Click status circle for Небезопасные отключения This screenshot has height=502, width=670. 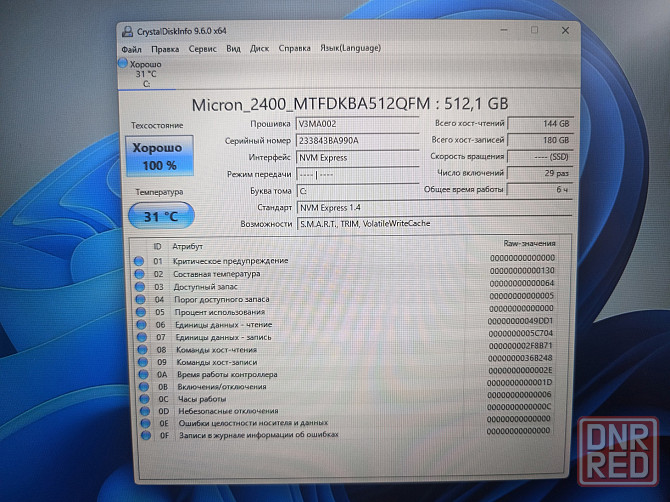tap(145, 411)
